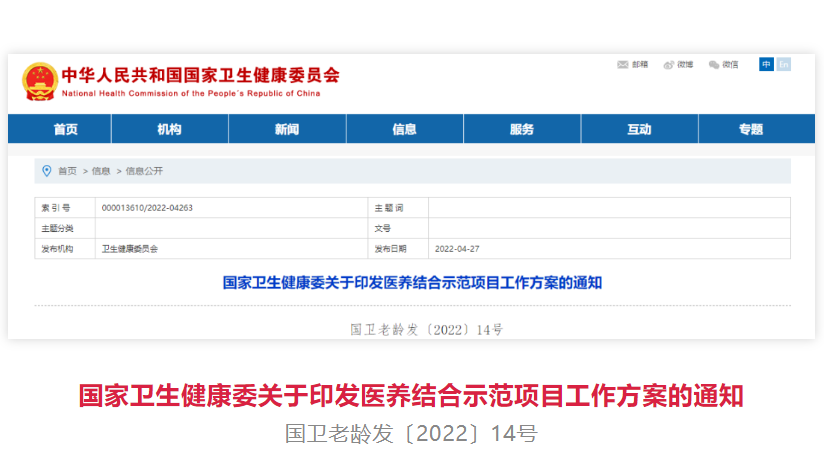This screenshot has height=458, width=824.
Task: Click the blue notice title in page
Action: pyautogui.click(x=412, y=282)
